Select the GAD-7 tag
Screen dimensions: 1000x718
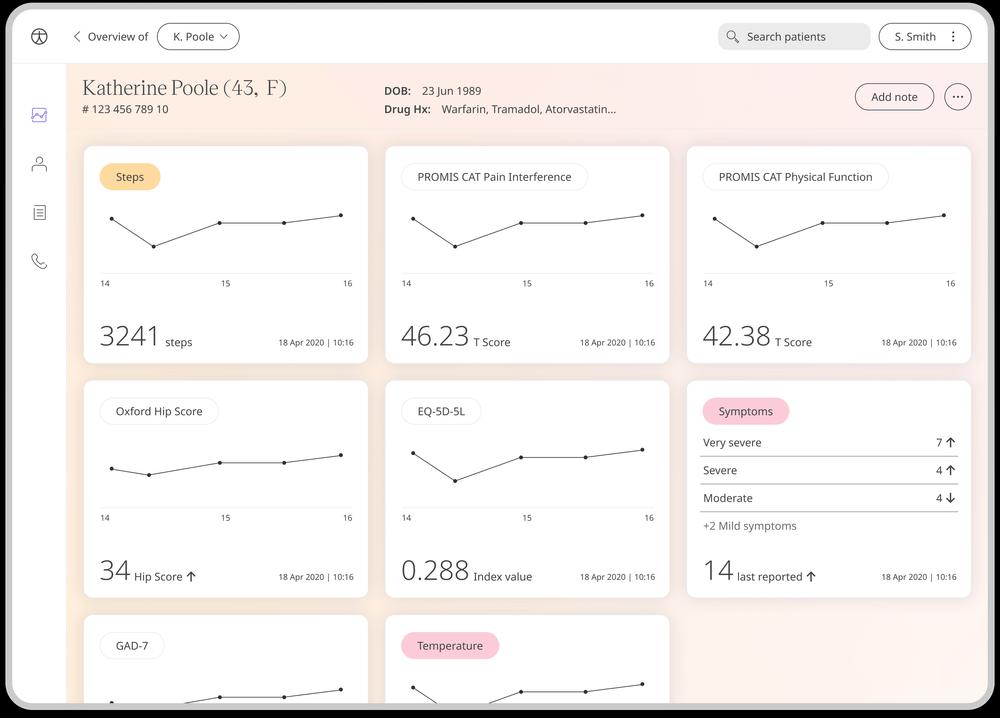pos(132,646)
